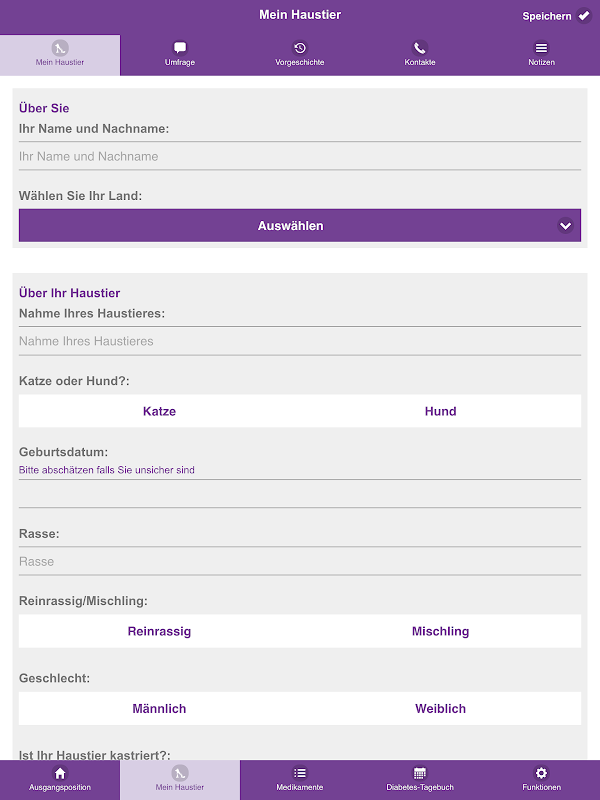Switch to top Mein Haustier tab
Screen dimensions: 600x800
click(x=60, y=55)
